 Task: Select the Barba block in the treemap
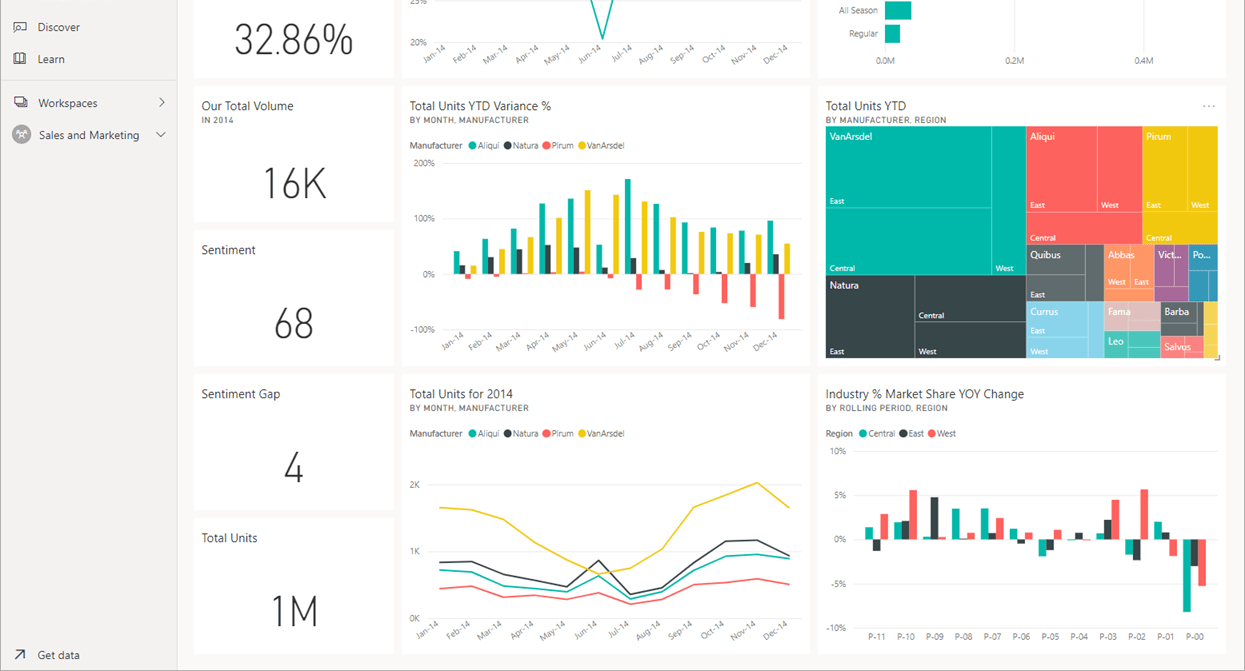tap(1180, 317)
